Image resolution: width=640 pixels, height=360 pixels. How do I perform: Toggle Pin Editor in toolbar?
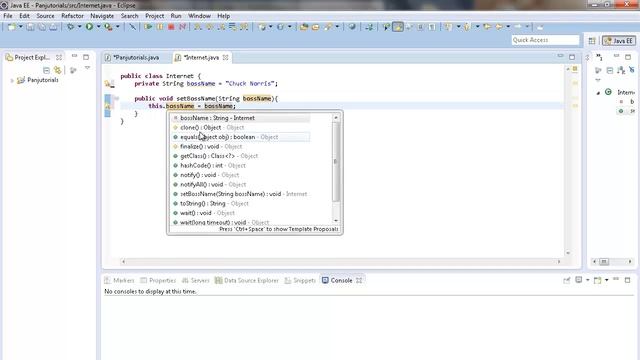pyautogui.click(x=540, y=27)
